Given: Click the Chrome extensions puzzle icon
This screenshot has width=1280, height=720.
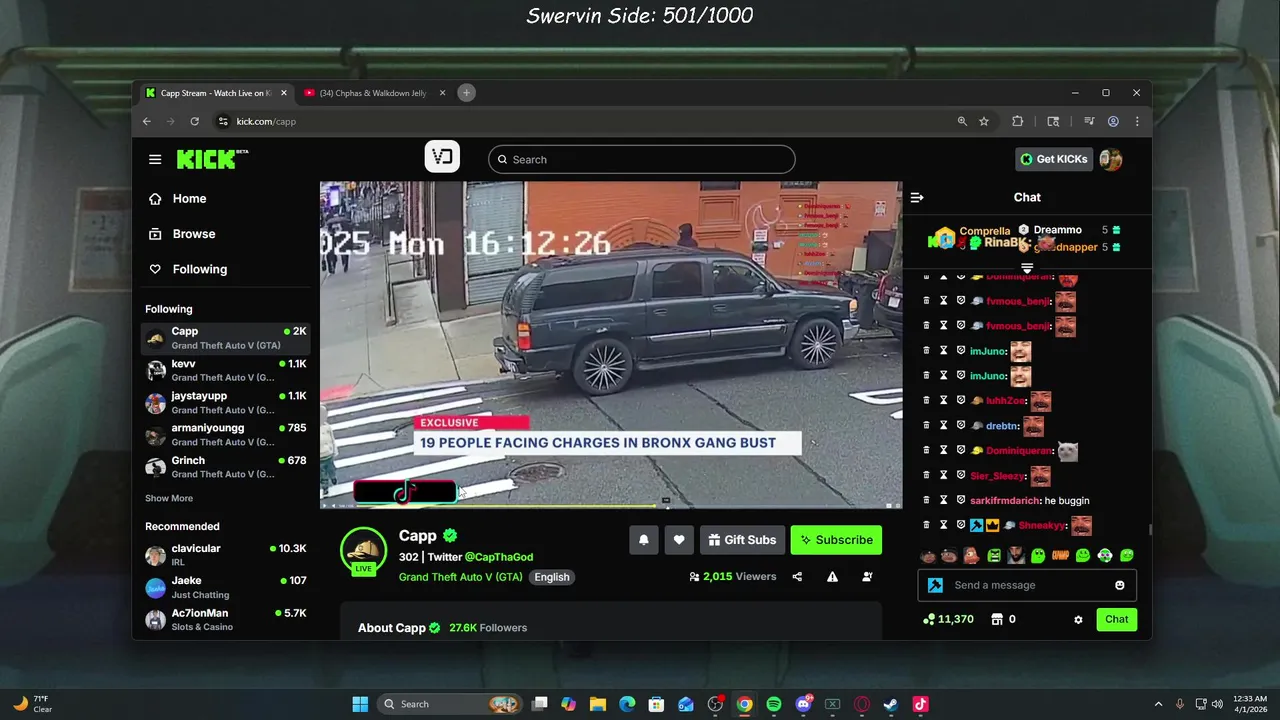Looking at the screenshot, I should click(1017, 121).
